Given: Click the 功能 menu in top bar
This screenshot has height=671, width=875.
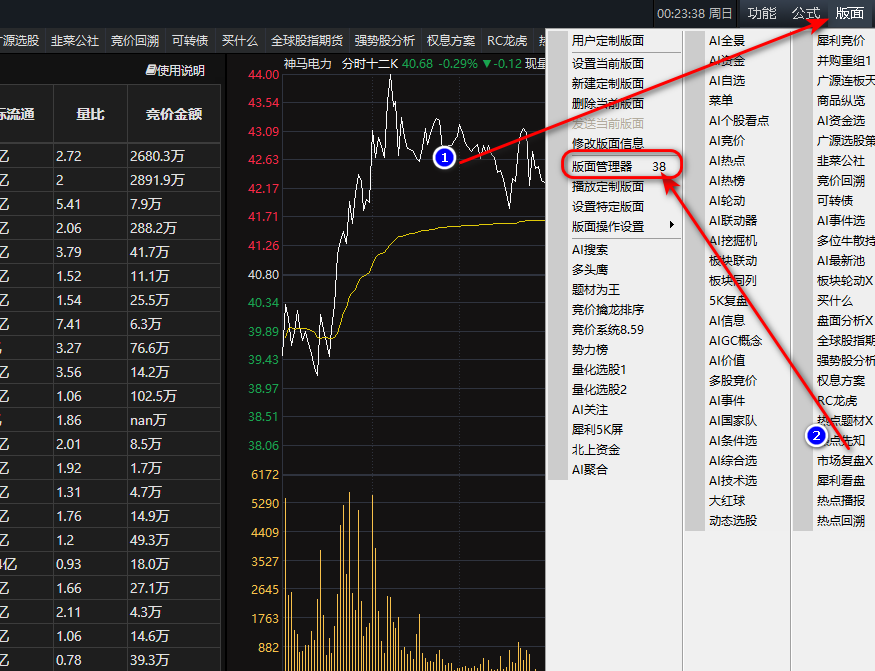Looking at the screenshot, I should pyautogui.click(x=762, y=13).
